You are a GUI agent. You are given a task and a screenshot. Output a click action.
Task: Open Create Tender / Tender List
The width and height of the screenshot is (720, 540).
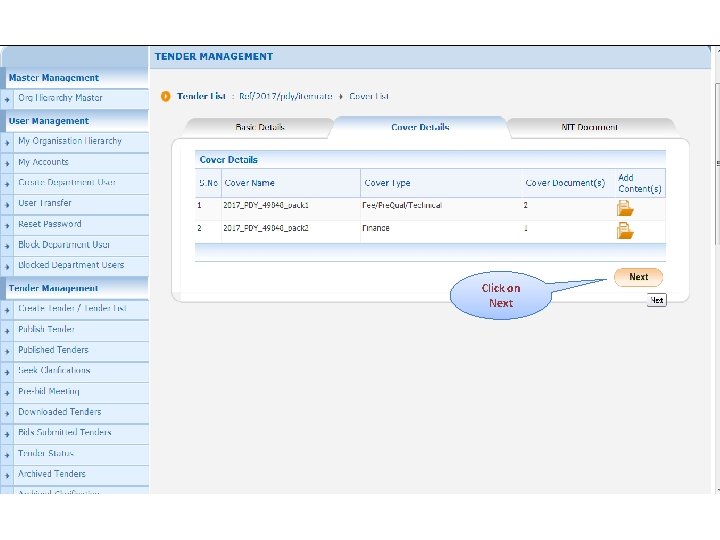click(72, 308)
